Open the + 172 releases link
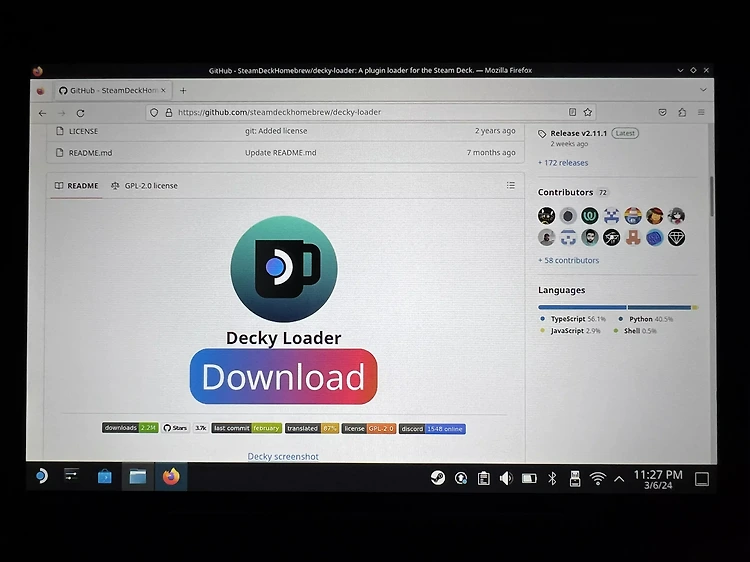The image size is (750, 562). (x=563, y=163)
